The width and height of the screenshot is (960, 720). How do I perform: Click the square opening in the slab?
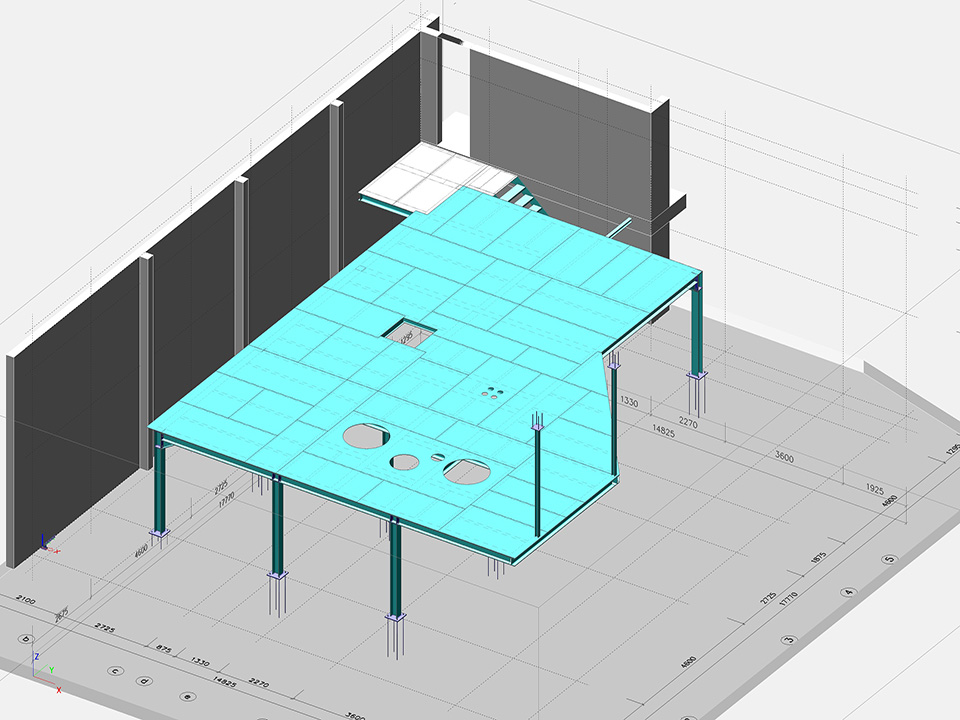click(406, 333)
